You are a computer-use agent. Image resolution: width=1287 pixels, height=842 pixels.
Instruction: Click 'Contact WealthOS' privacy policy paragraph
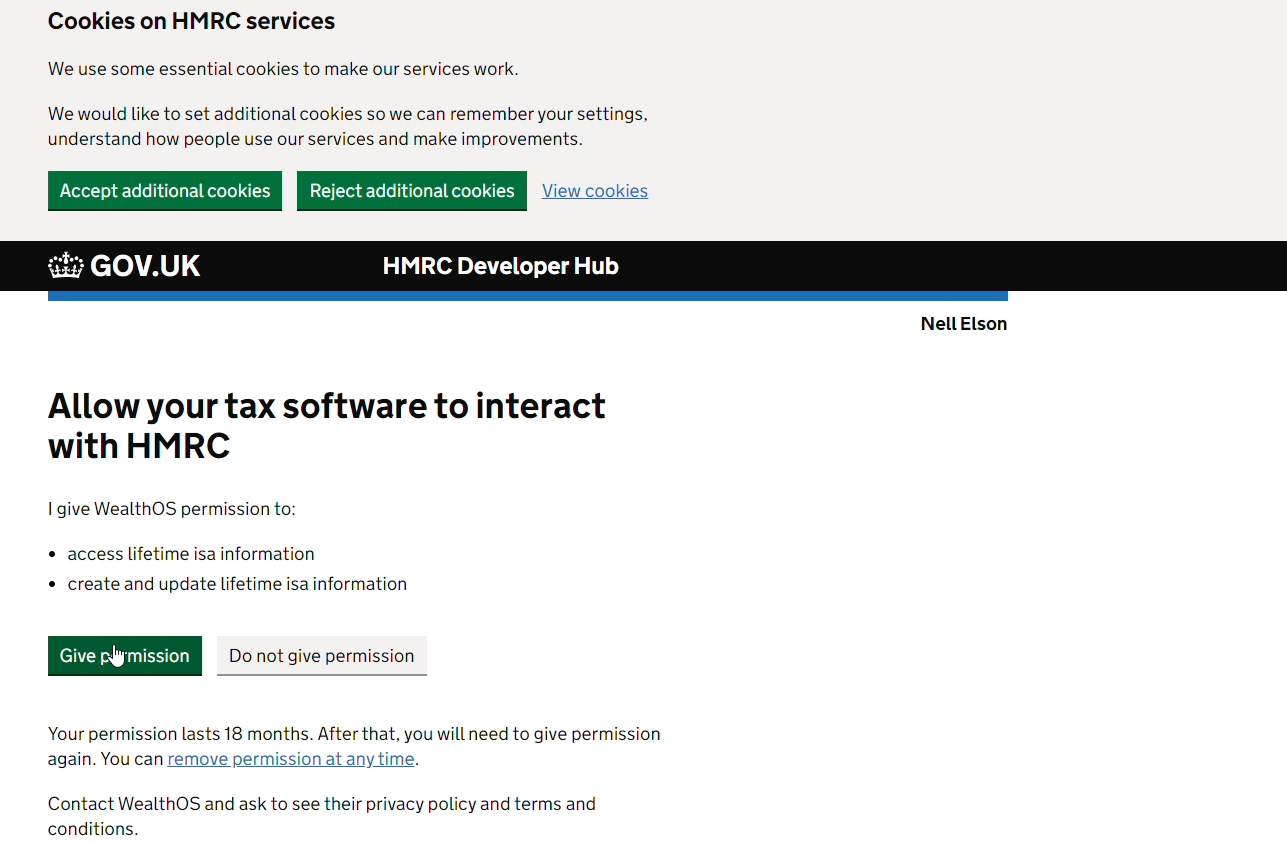(322, 816)
